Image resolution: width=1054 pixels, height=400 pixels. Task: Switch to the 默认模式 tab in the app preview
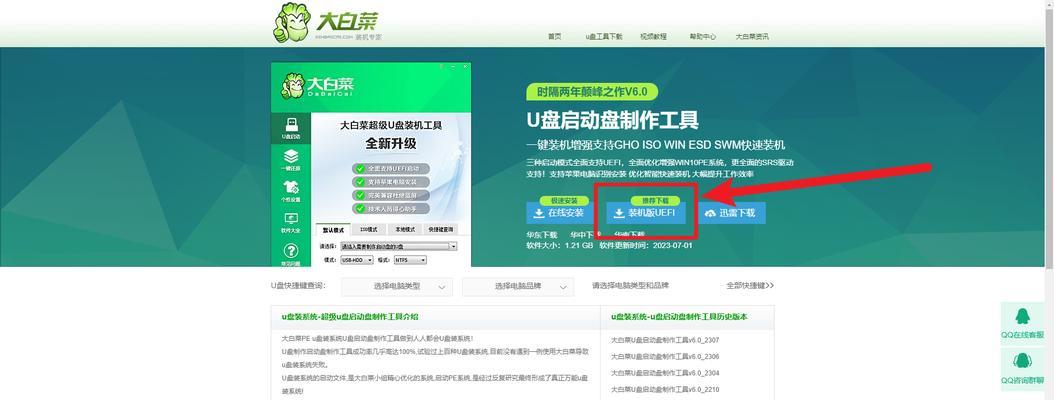coord(333,229)
